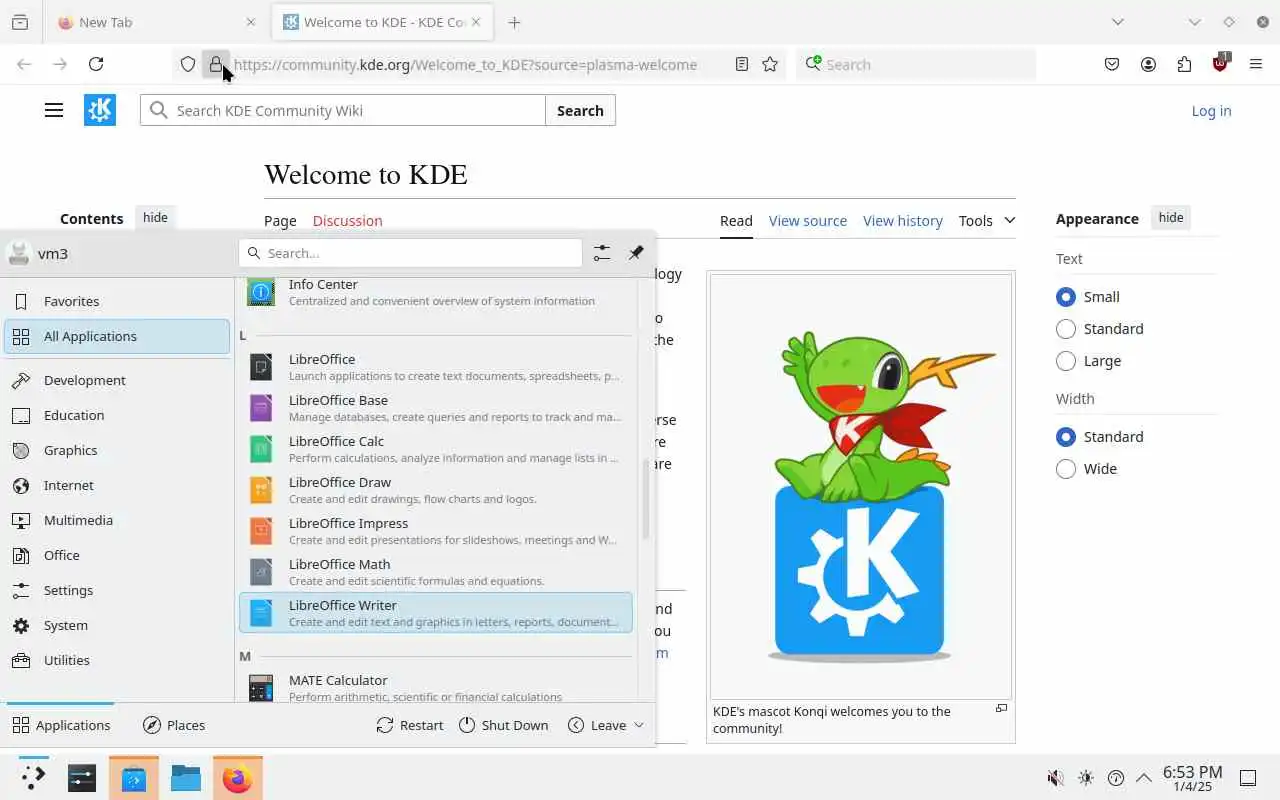Open Firefox application menu button
Screen dimensions: 1280x800
(1256, 64)
